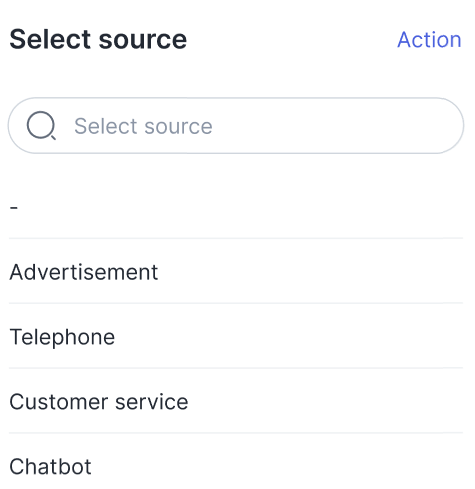Click the magnifying glass search icon
This screenshot has width=475, height=489.
[x=41, y=126]
